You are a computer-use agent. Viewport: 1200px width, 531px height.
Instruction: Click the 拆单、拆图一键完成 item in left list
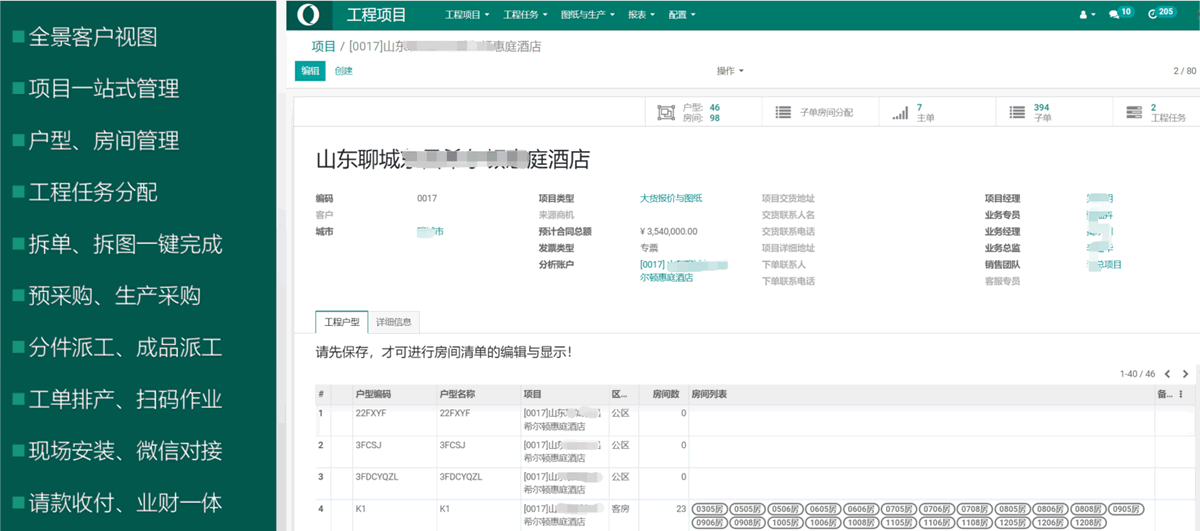(x=126, y=244)
